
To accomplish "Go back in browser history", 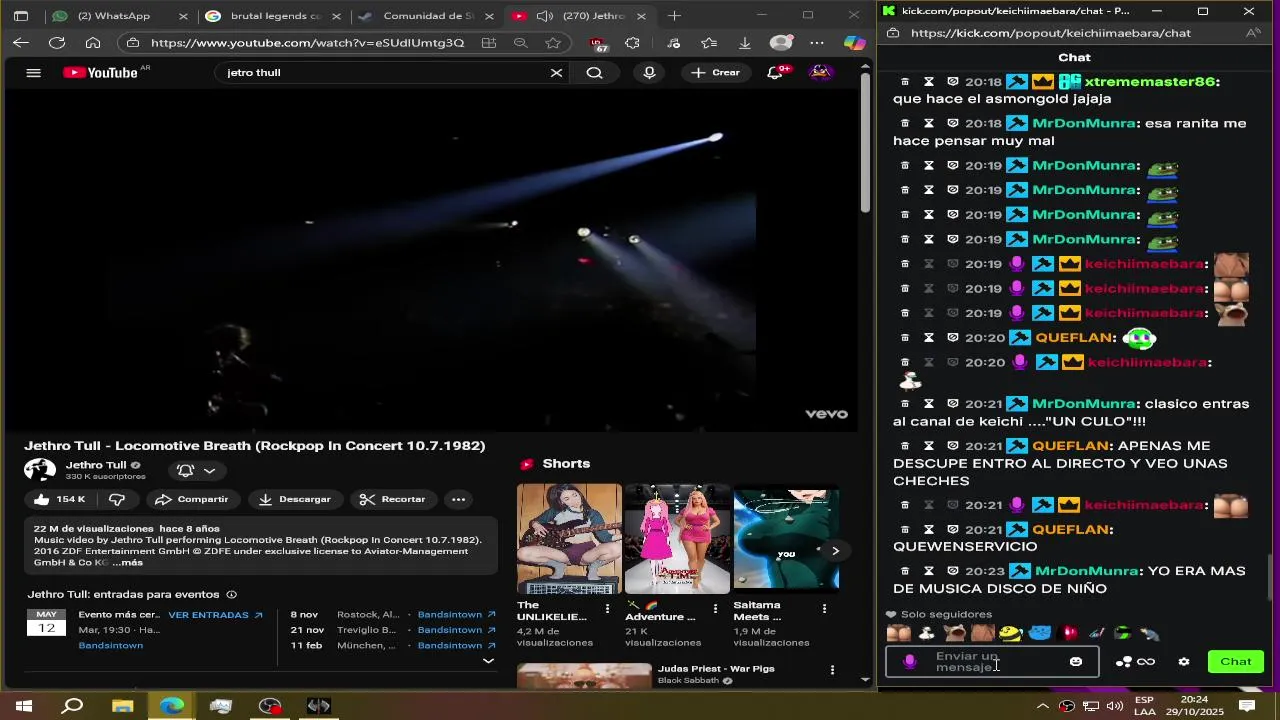I will [21, 43].
